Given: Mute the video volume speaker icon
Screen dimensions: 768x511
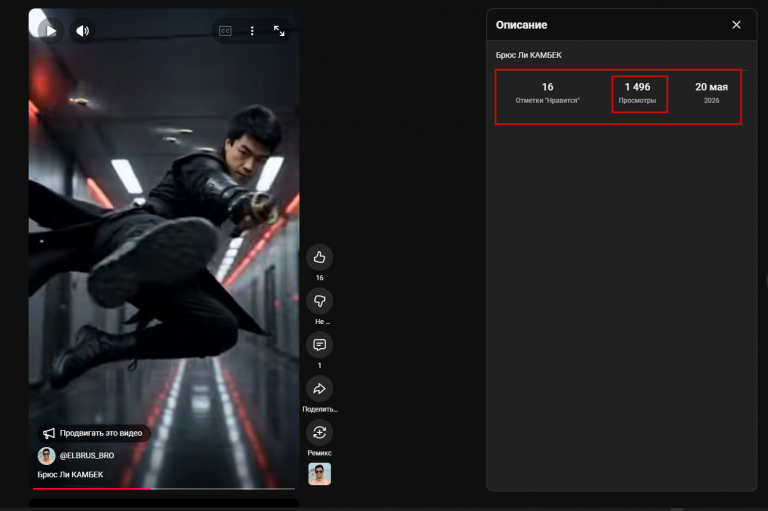Looking at the screenshot, I should [x=82, y=31].
